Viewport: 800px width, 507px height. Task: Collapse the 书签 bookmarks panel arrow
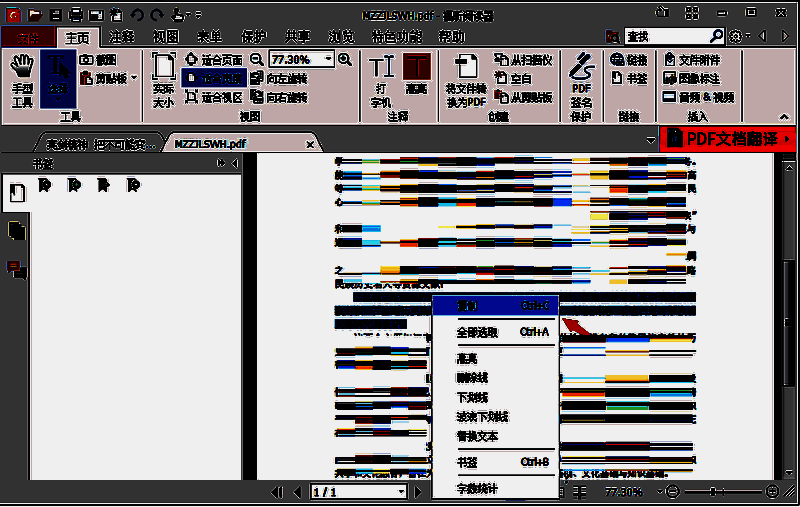click(x=235, y=163)
